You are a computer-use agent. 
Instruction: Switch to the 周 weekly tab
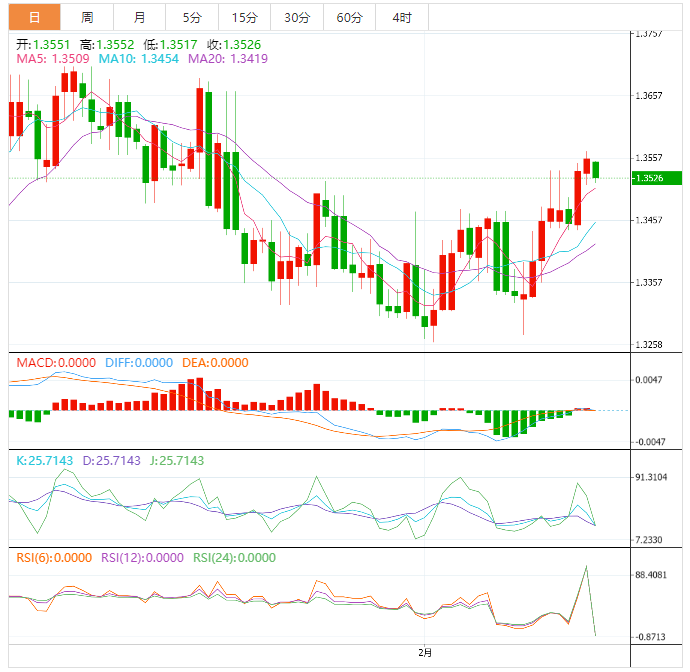[x=87, y=17]
